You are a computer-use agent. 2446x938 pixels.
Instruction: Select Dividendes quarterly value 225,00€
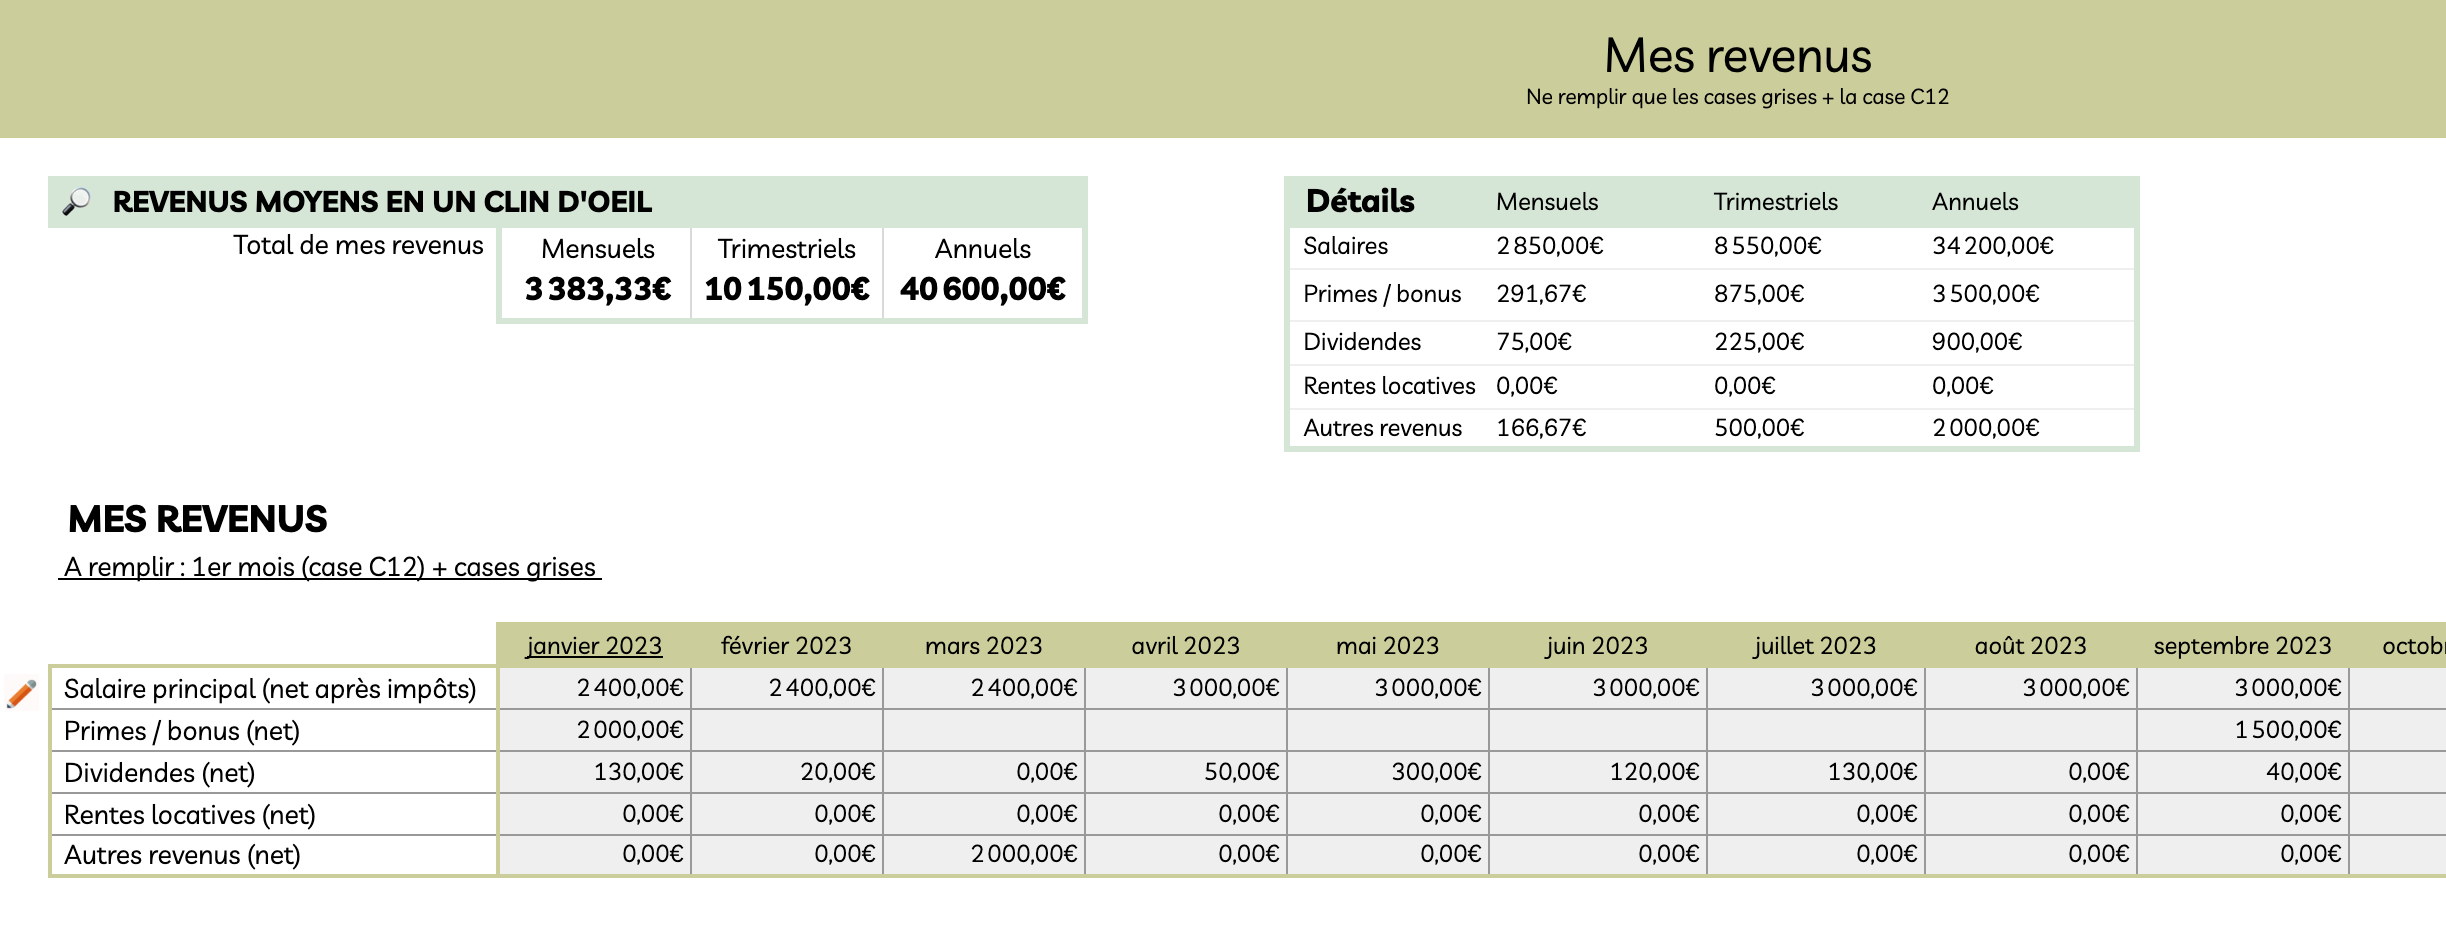click(x=1759, y=342)
